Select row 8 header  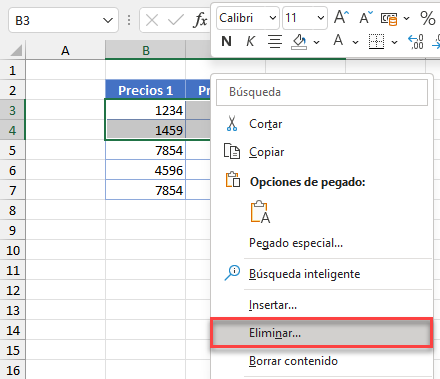click(13, 210)
